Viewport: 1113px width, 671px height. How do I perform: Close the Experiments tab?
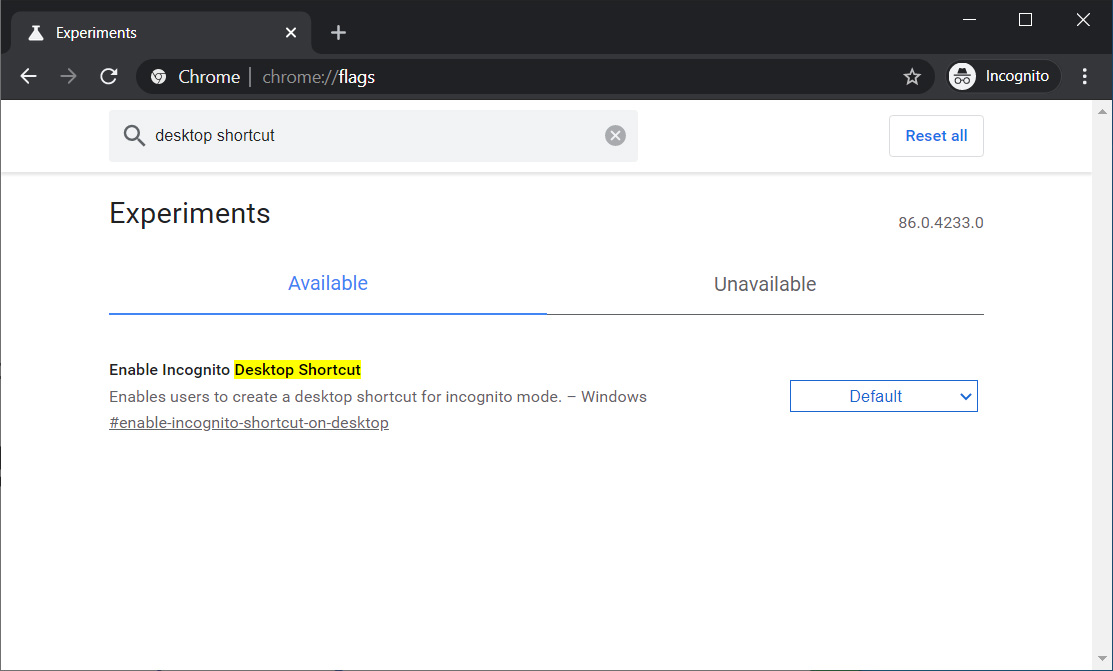tap(291, 33)
